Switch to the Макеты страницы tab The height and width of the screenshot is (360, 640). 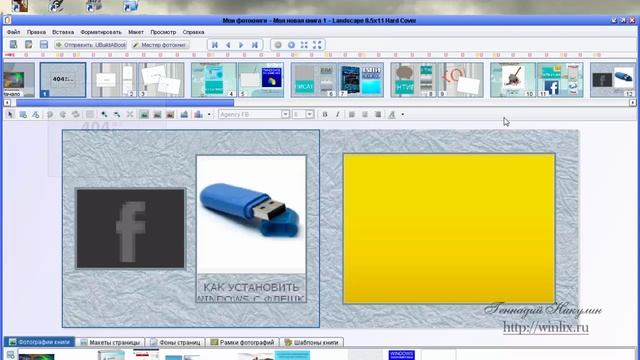[110, 342]
